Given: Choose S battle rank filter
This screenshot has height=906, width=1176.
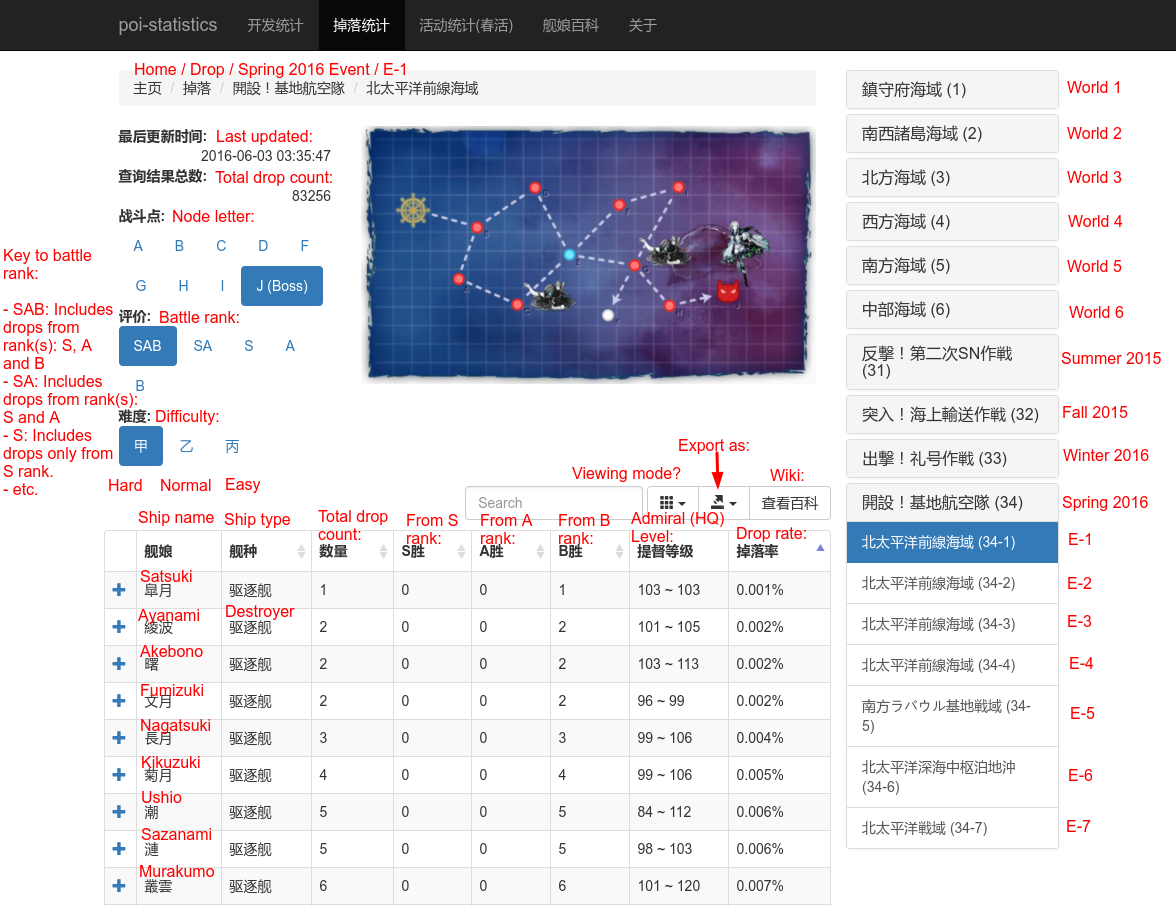Looking at the screenshot, I should [x=249, y=346].
